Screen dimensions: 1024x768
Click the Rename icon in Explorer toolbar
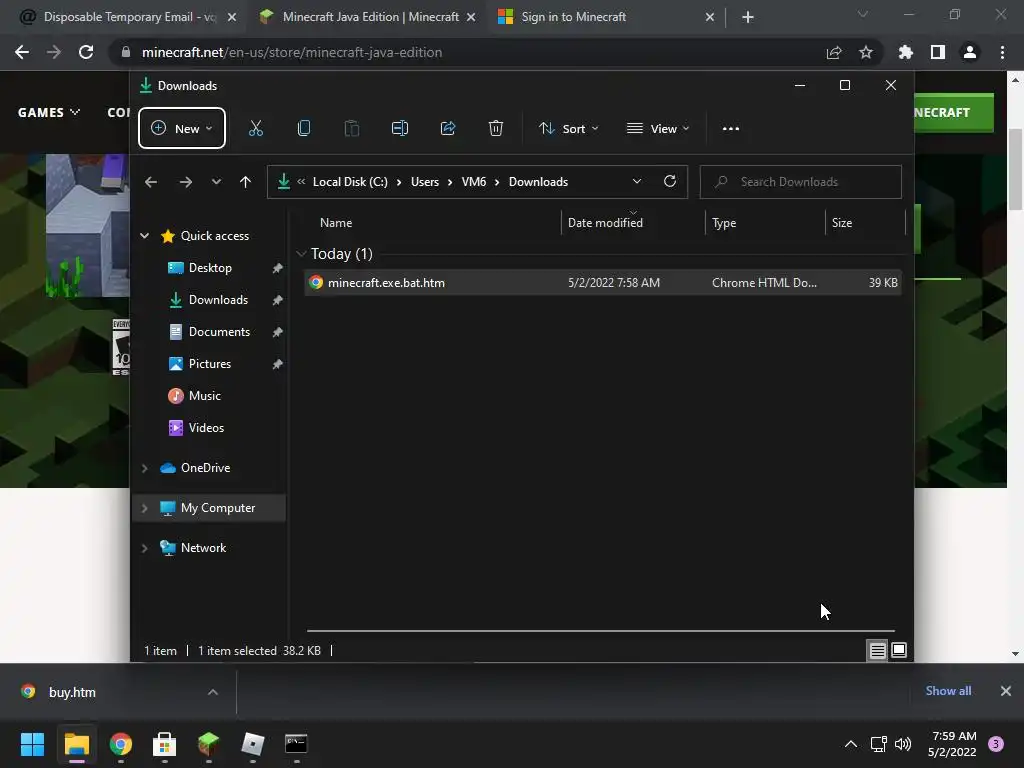tap(400, 129)
